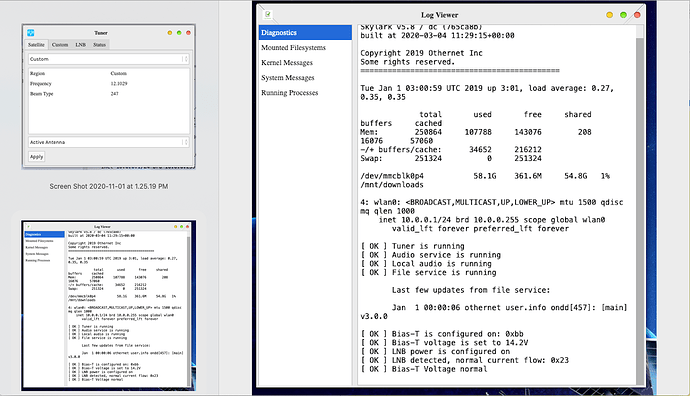Select the Log Viewer screenshot thumbnail
The image size is (690, 396).
[x=109, y=305]
